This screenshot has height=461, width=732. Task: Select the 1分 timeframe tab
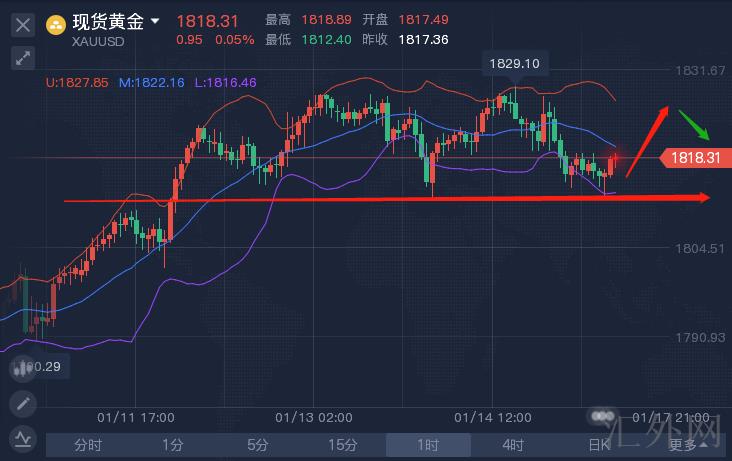[x=173, y=445]
